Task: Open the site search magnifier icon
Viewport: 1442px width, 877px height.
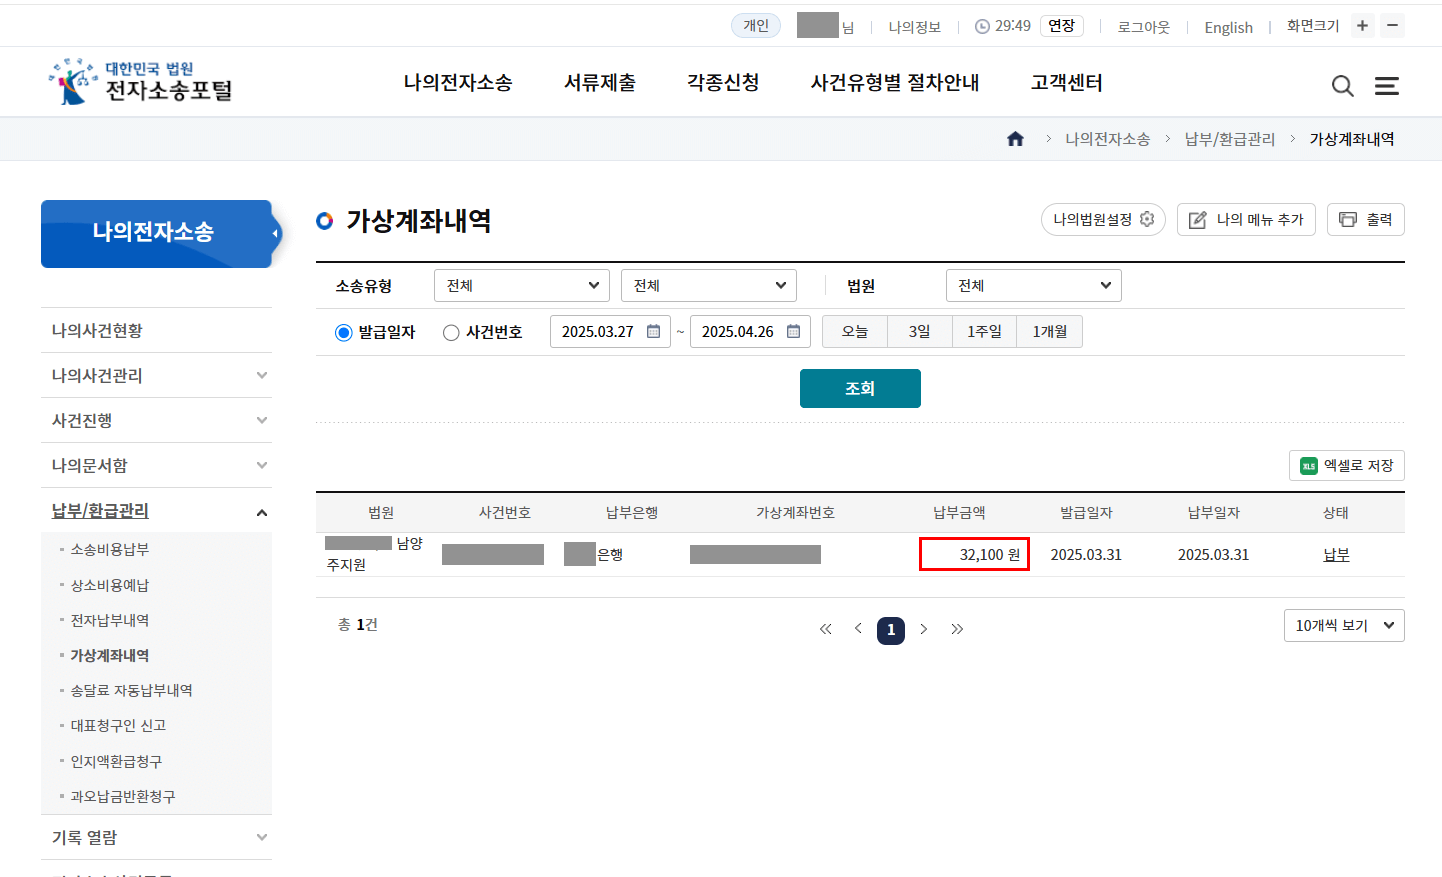Action: tap(1343, 86)
